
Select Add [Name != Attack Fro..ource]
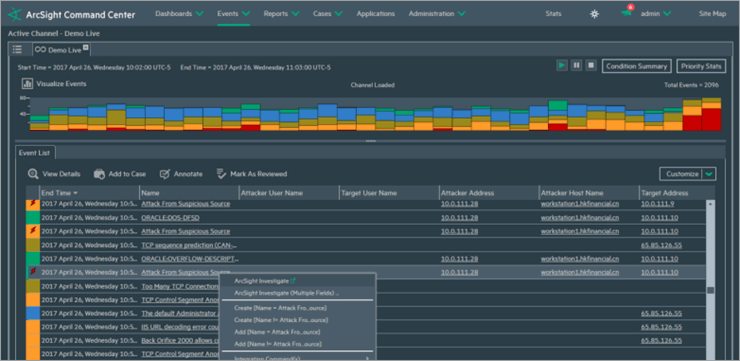[278, 344]
